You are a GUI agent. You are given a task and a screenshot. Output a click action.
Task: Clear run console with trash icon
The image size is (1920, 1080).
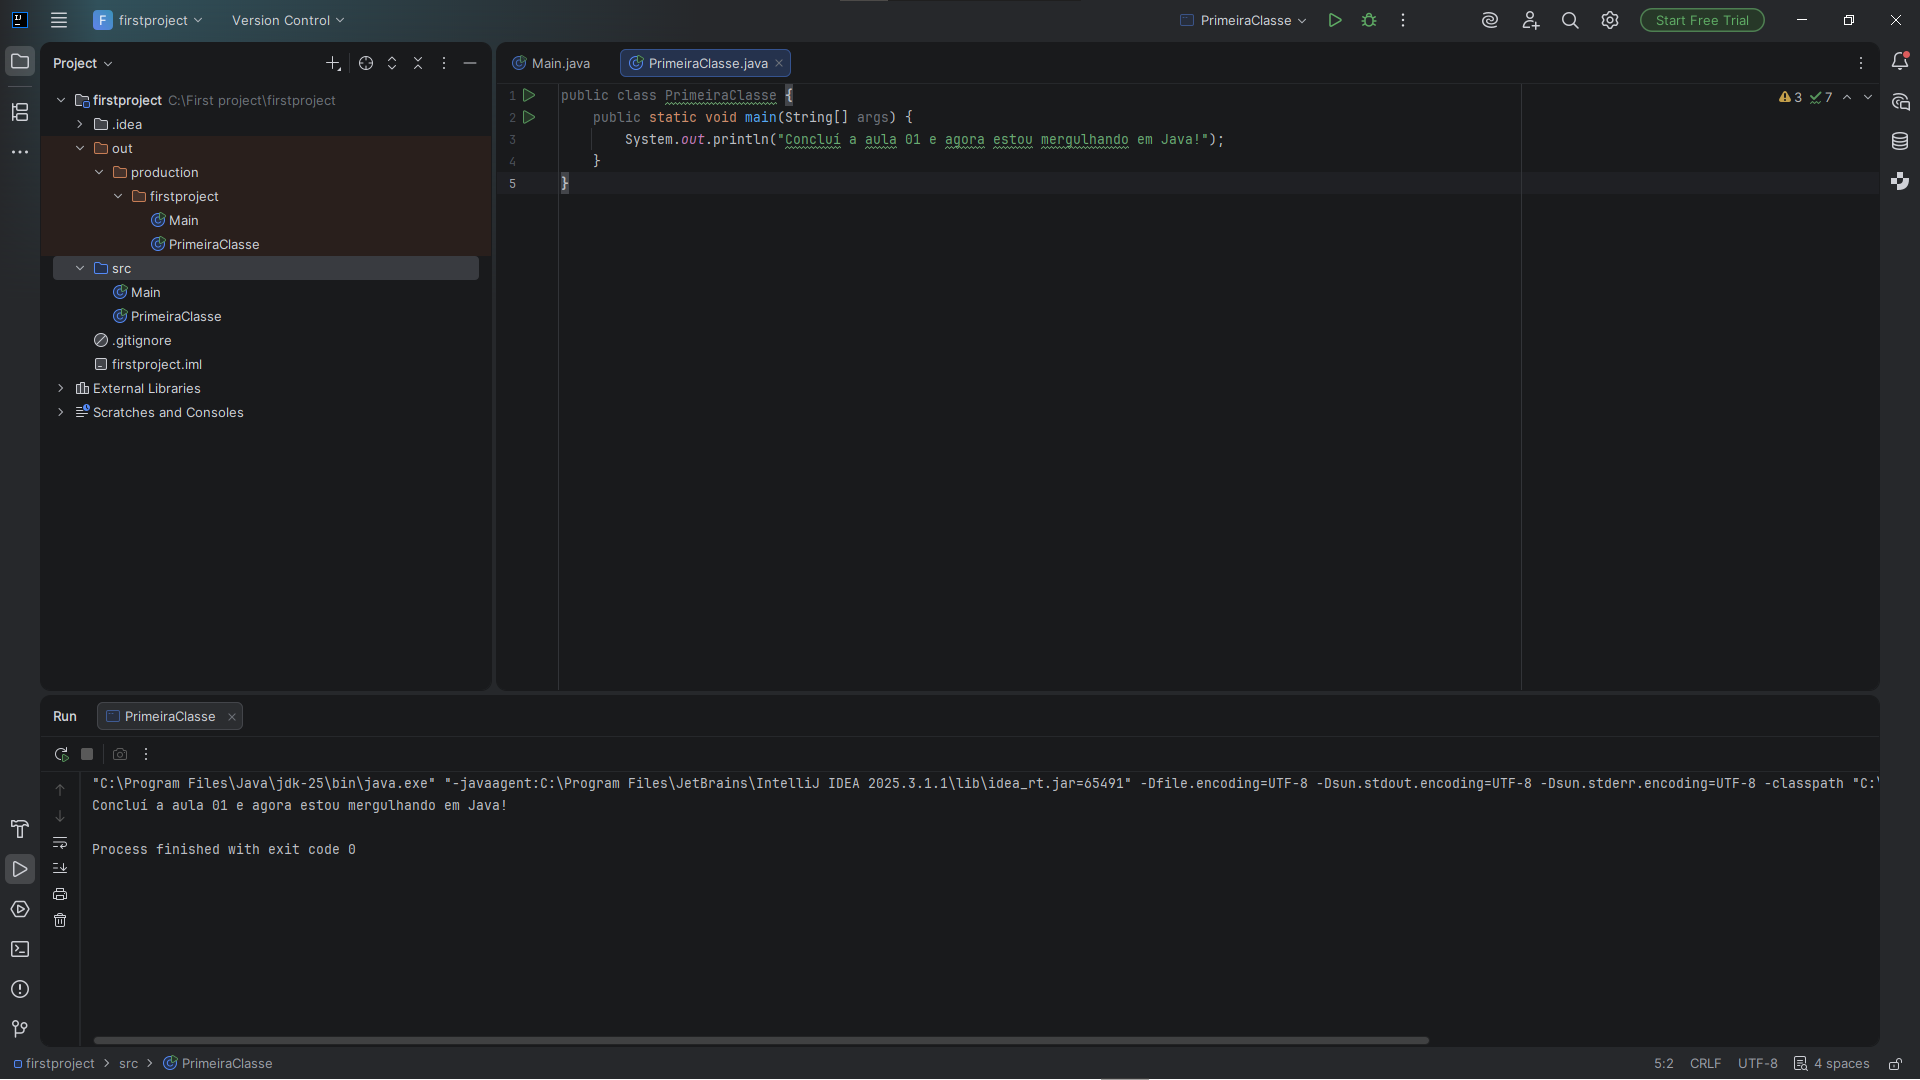60,920
